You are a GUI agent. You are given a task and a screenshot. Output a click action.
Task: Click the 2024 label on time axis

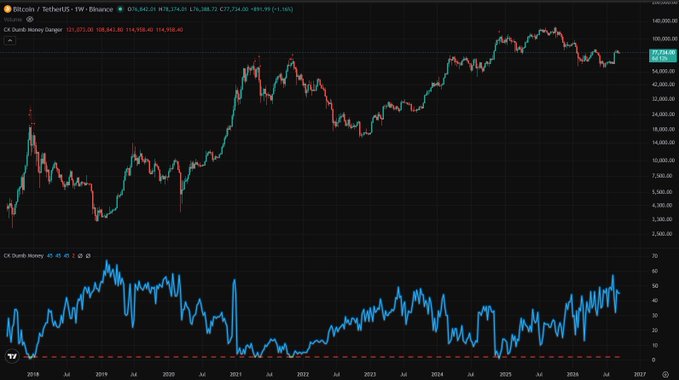[x=437, y=374]
